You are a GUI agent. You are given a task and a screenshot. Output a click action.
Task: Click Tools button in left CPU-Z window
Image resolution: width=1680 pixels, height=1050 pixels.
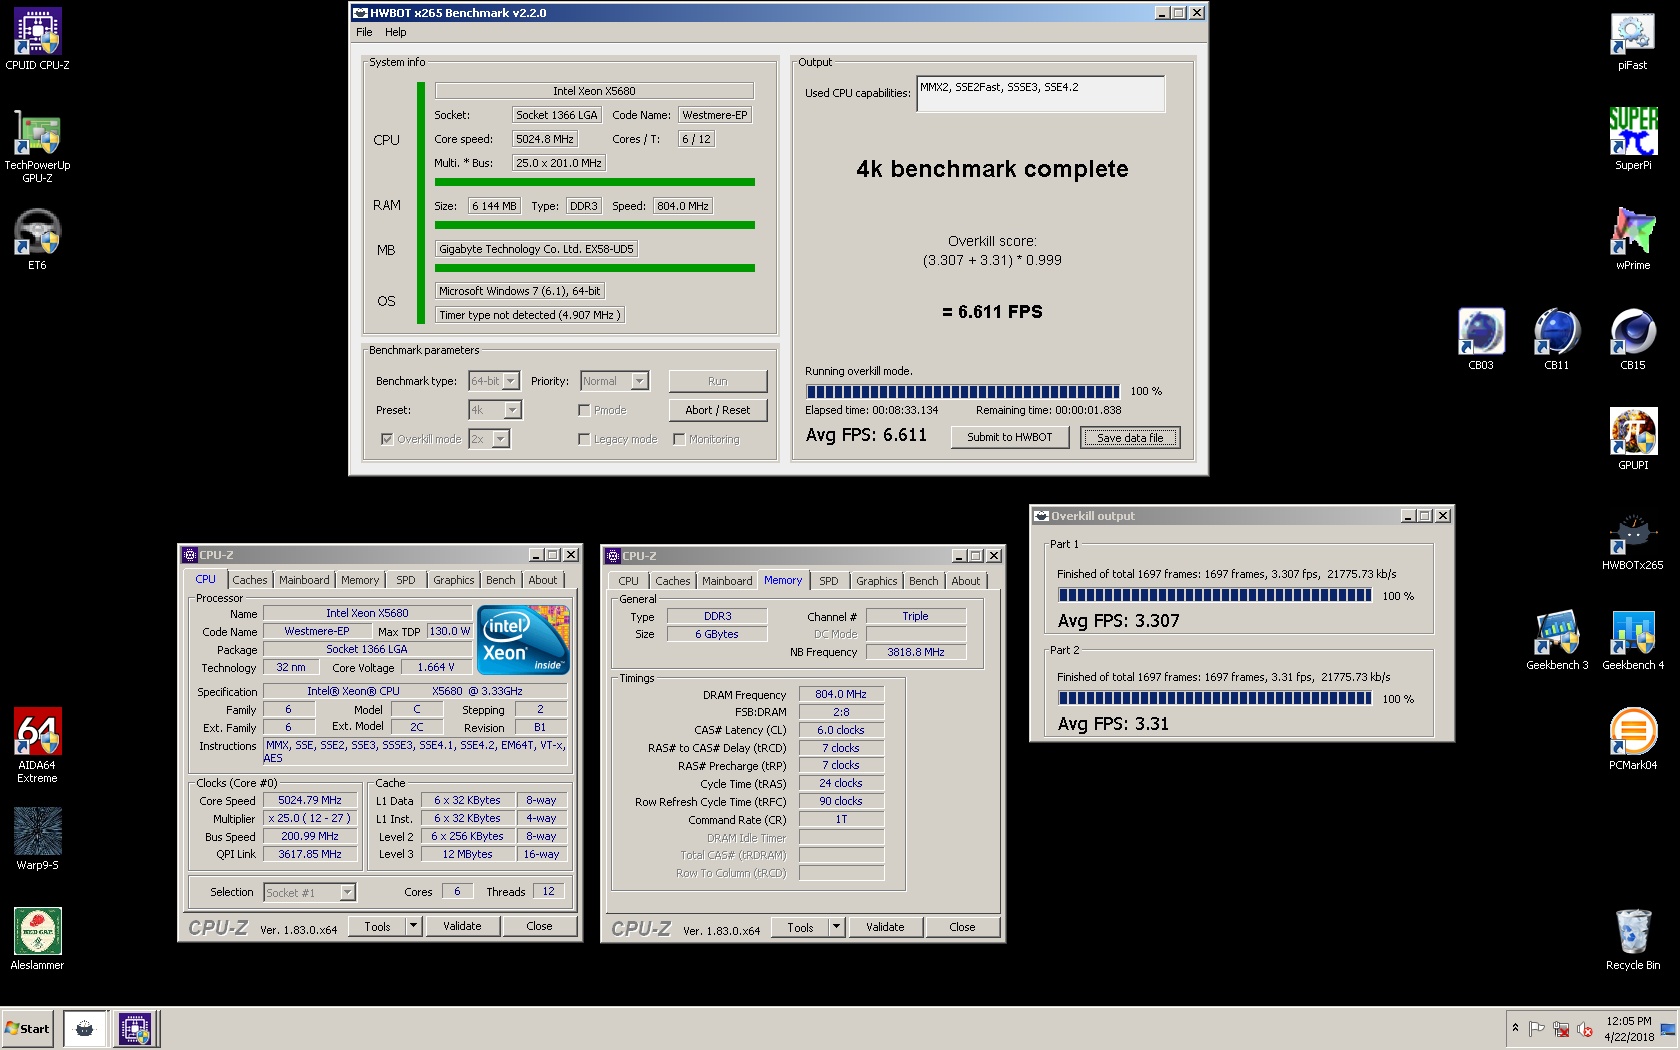(377, 926)
